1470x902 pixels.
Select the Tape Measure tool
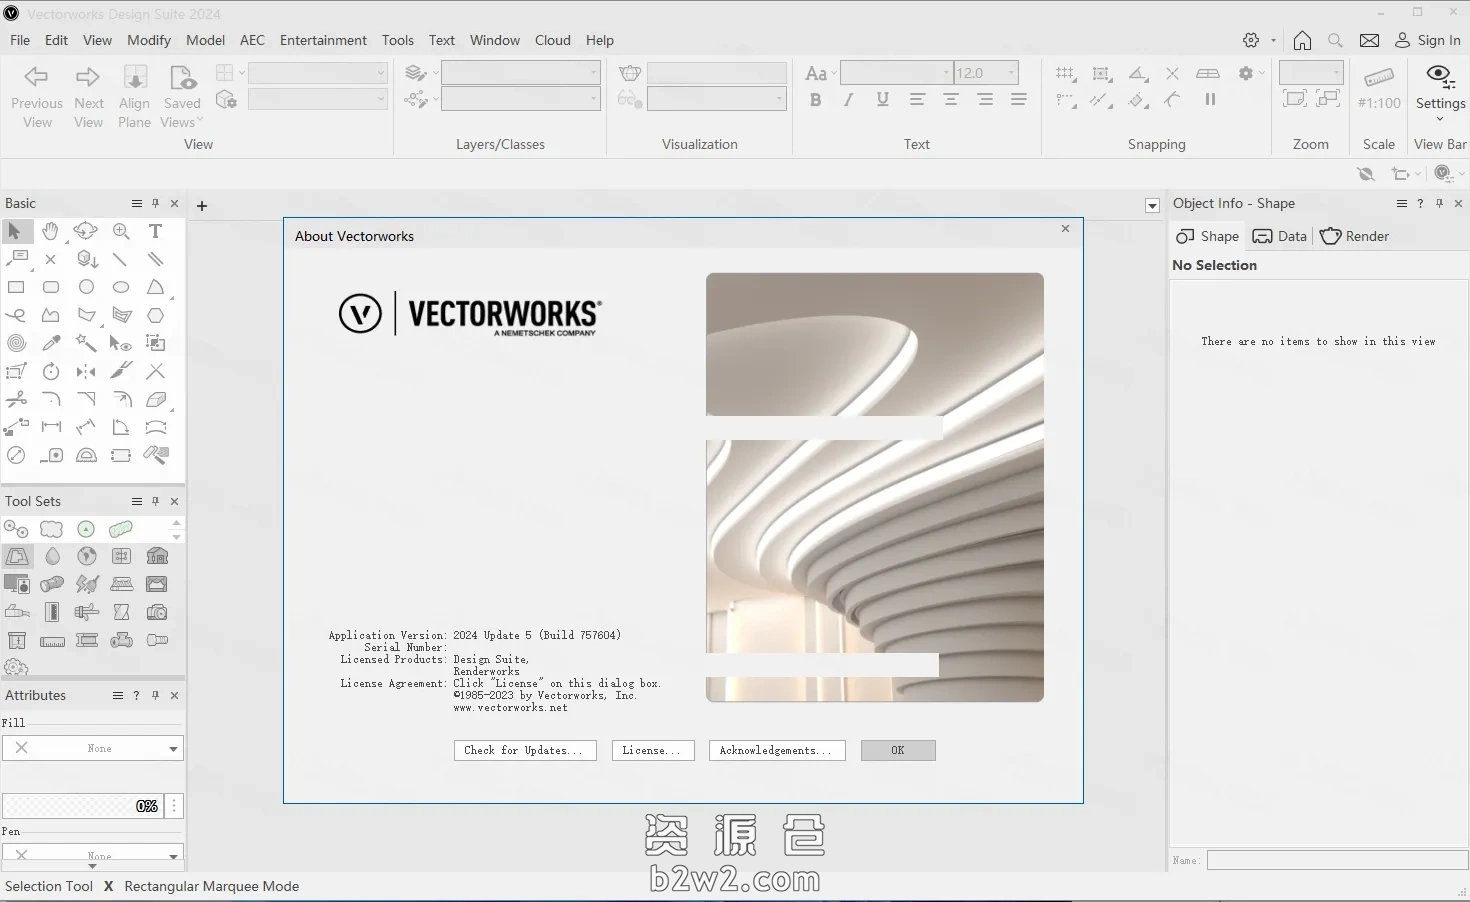click(x=51, y=455)
